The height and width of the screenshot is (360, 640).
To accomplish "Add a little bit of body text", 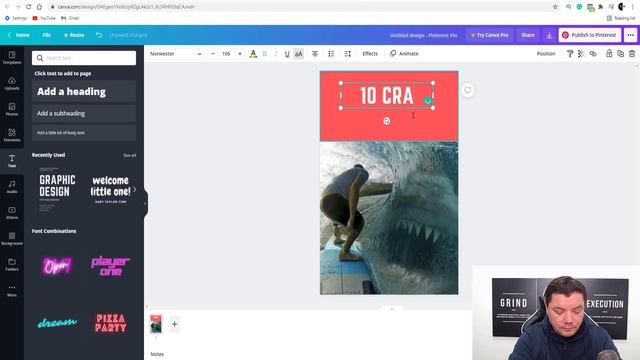I will tap(84, 133).
